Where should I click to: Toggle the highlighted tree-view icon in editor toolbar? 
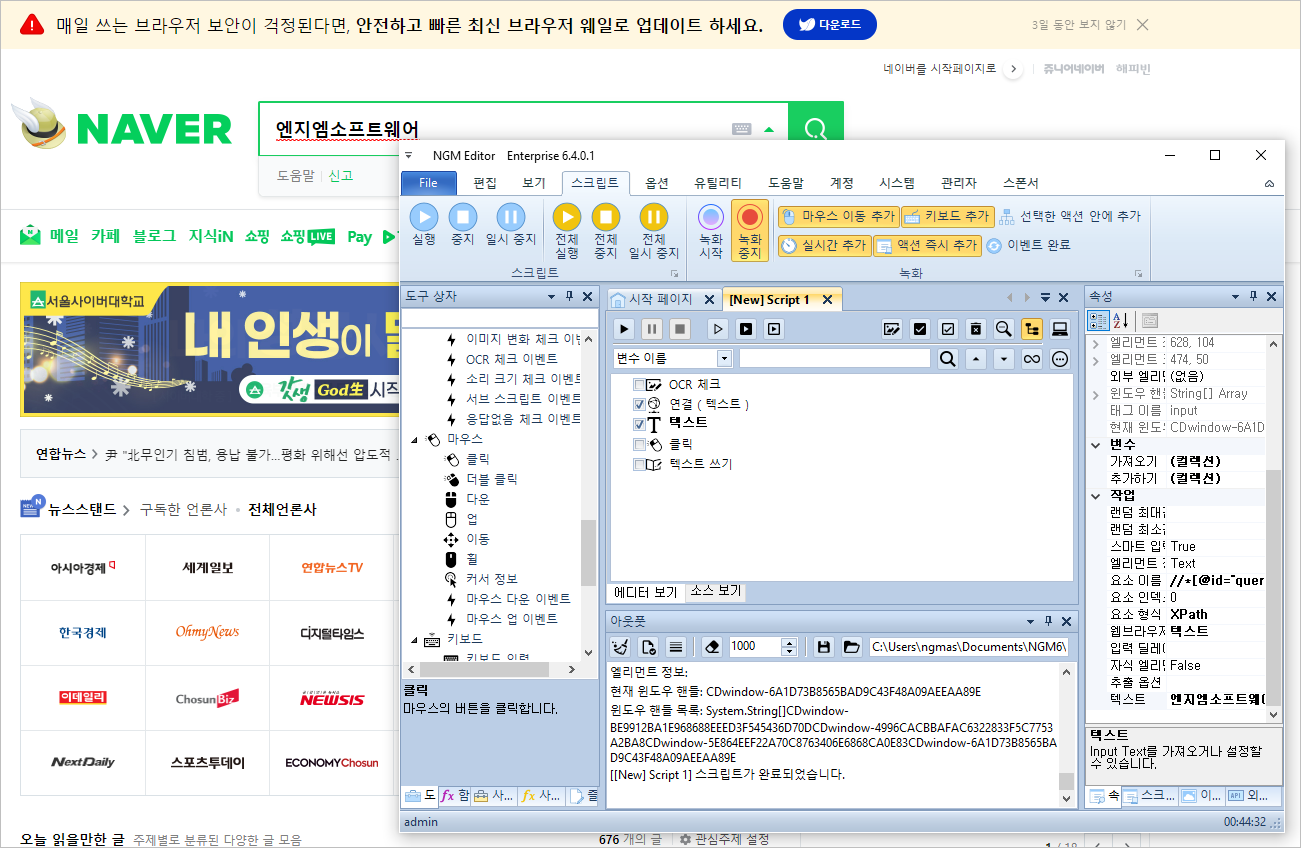(1032, 328)
